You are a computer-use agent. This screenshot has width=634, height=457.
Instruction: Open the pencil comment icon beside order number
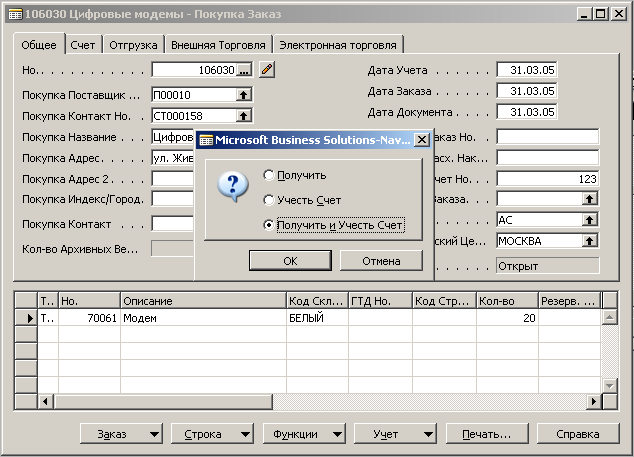[267, 70]
